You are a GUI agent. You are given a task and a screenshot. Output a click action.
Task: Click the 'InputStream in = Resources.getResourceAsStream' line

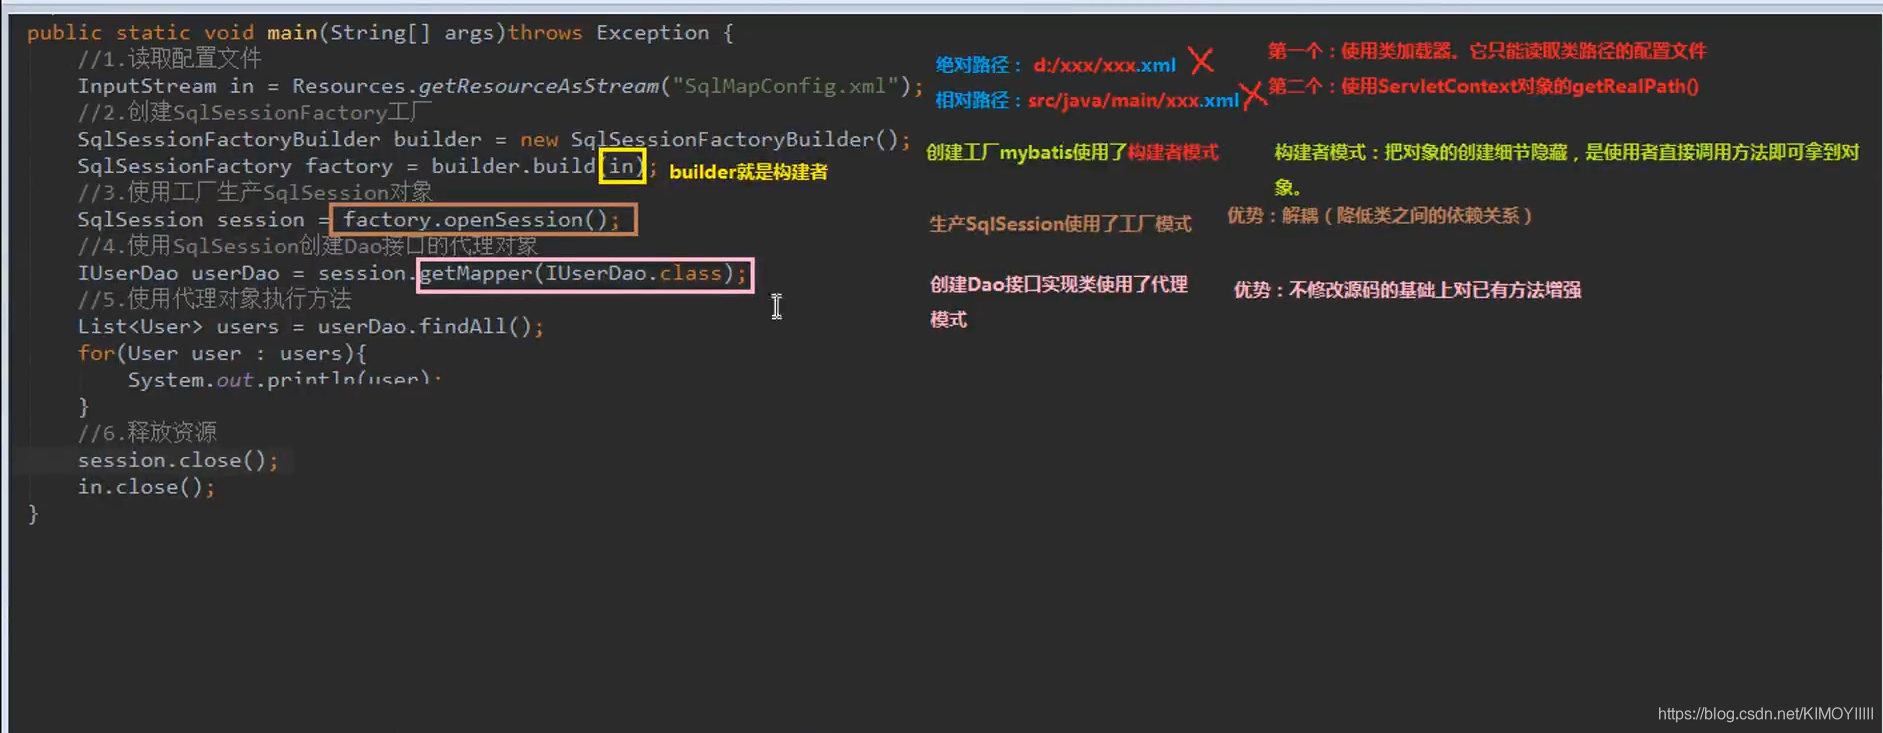coord(500,86)
